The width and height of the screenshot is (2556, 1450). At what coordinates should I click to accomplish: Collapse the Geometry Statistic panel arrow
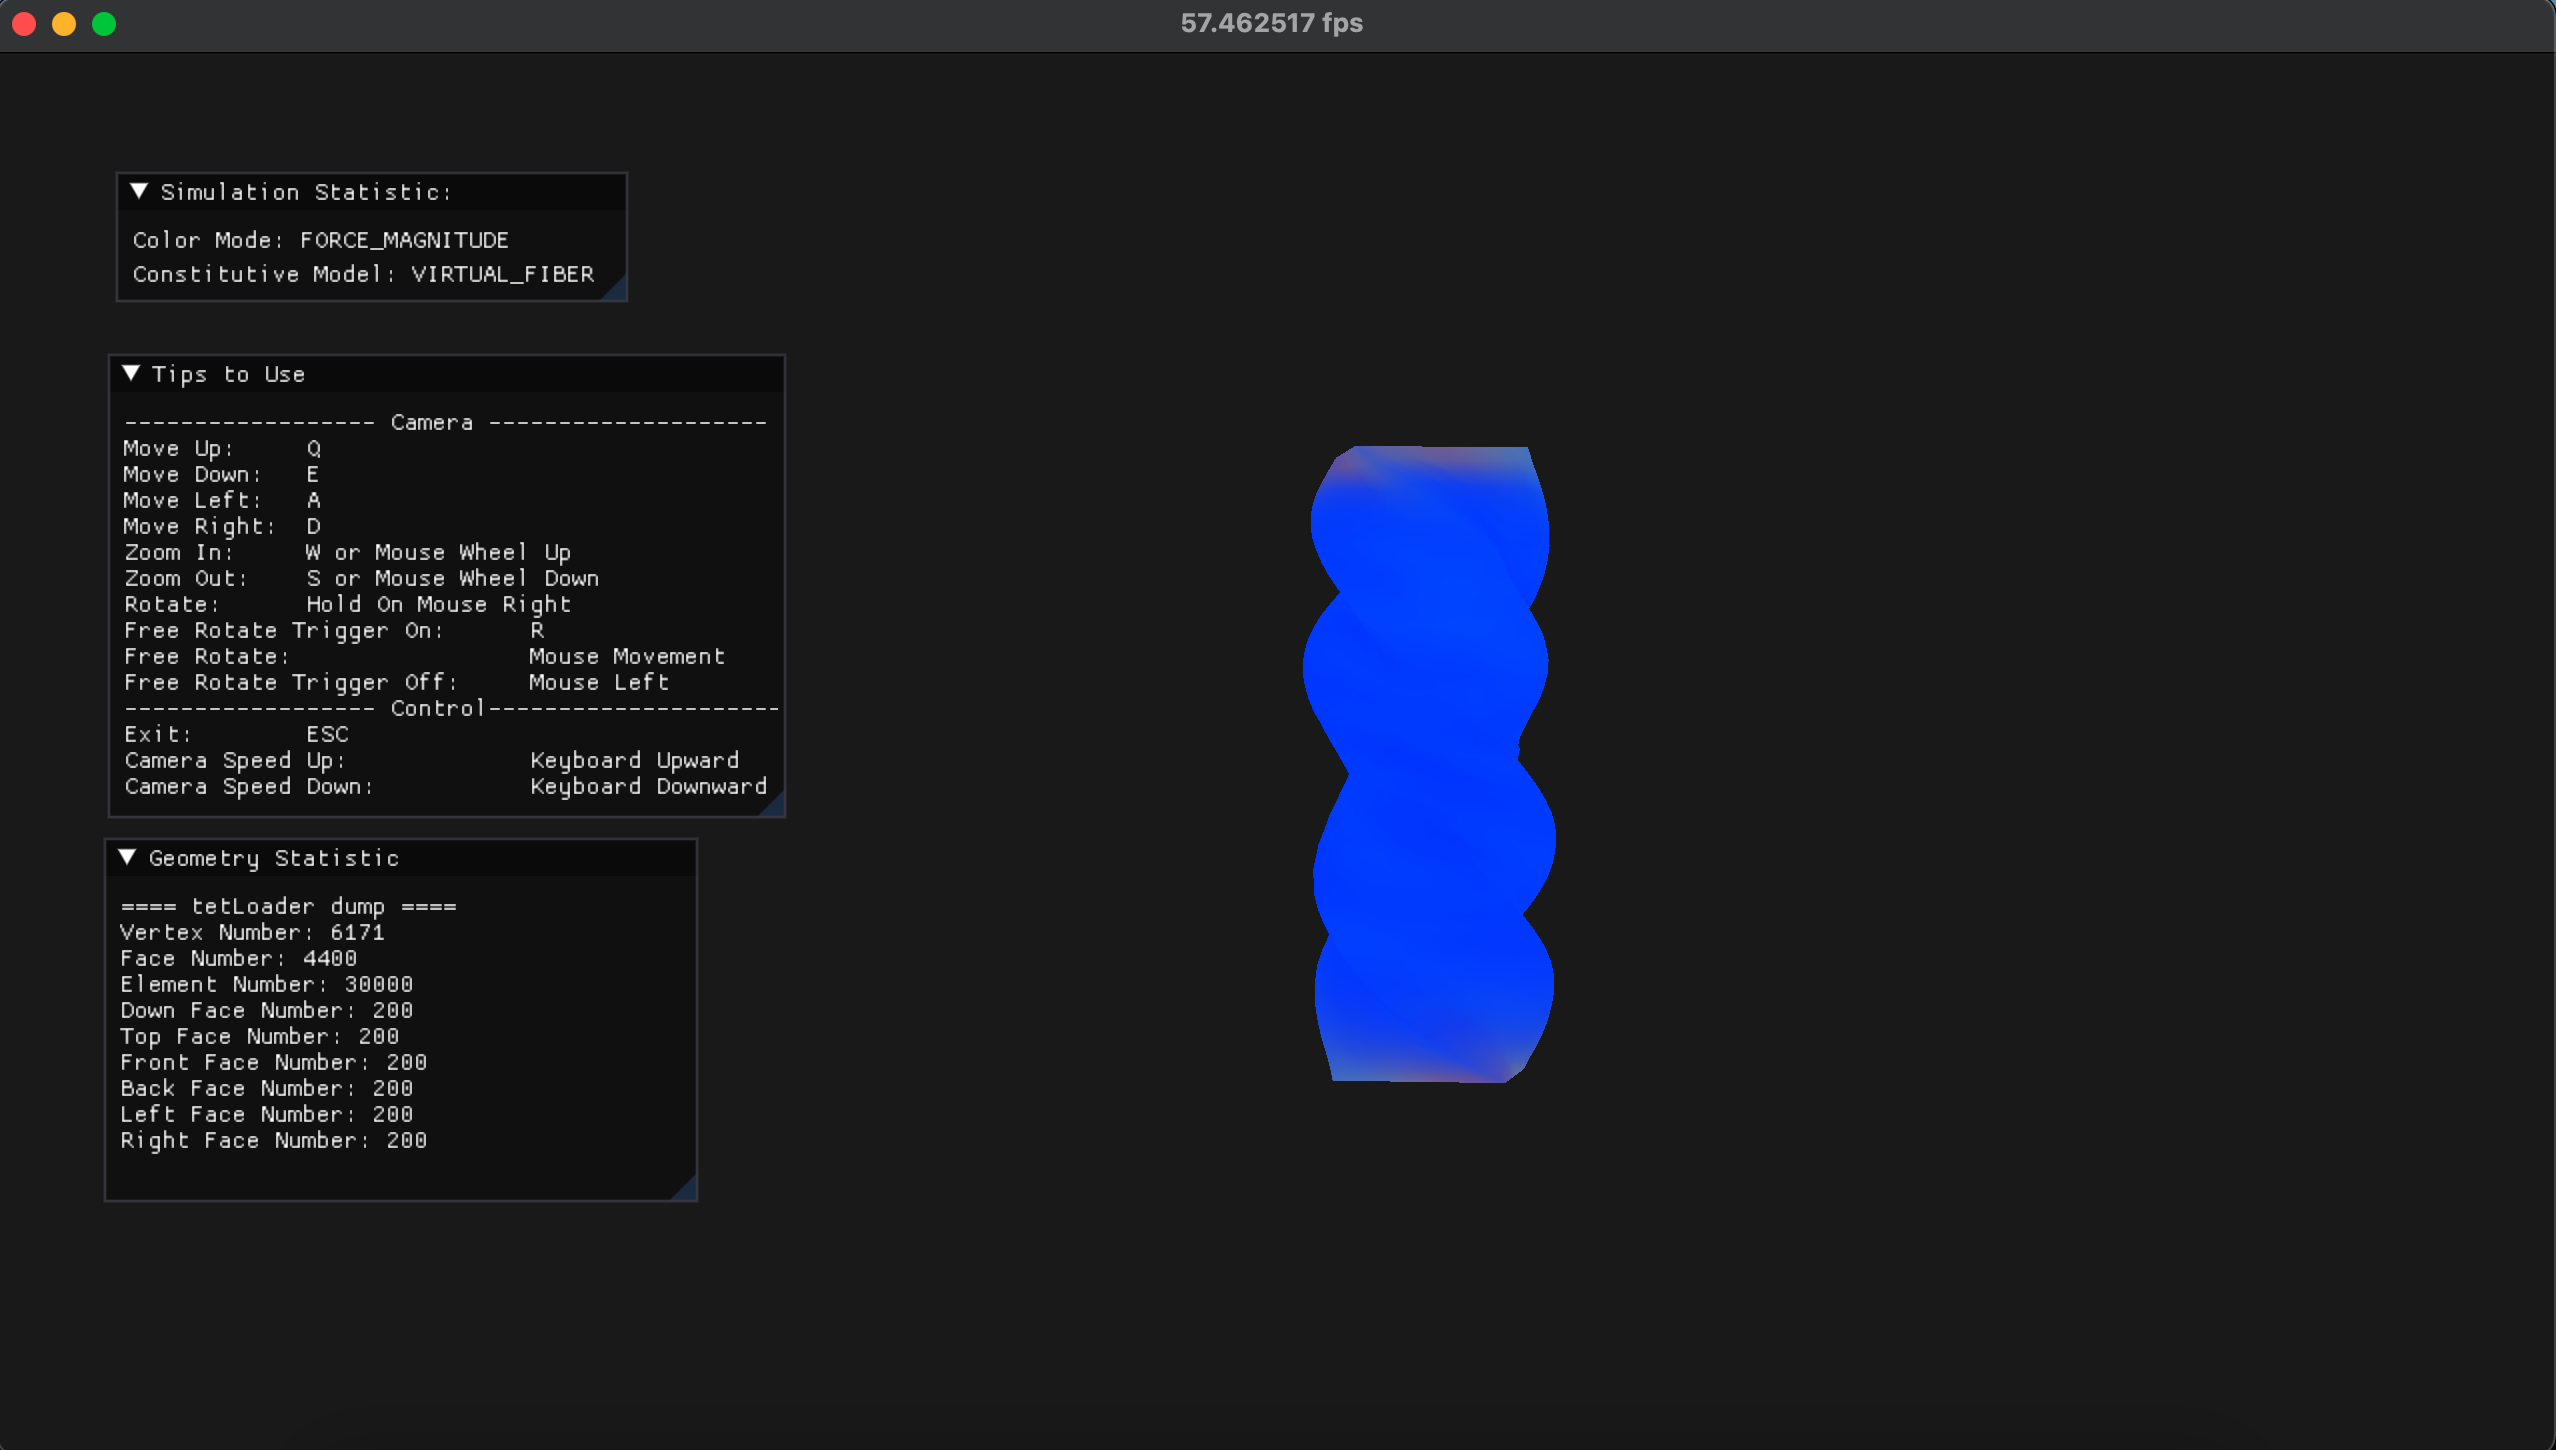(127, 857)
